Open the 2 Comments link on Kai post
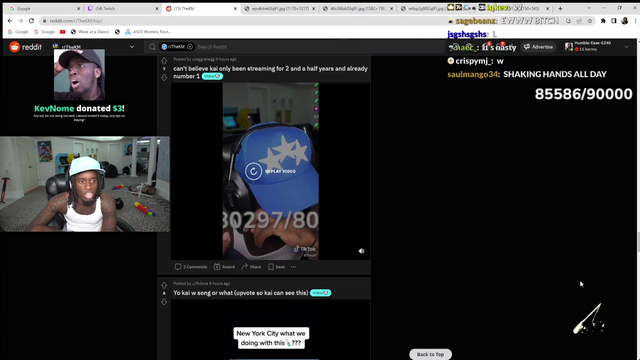Image resolution: width=640 pixels, height=360 pixels. click(191, 267)
